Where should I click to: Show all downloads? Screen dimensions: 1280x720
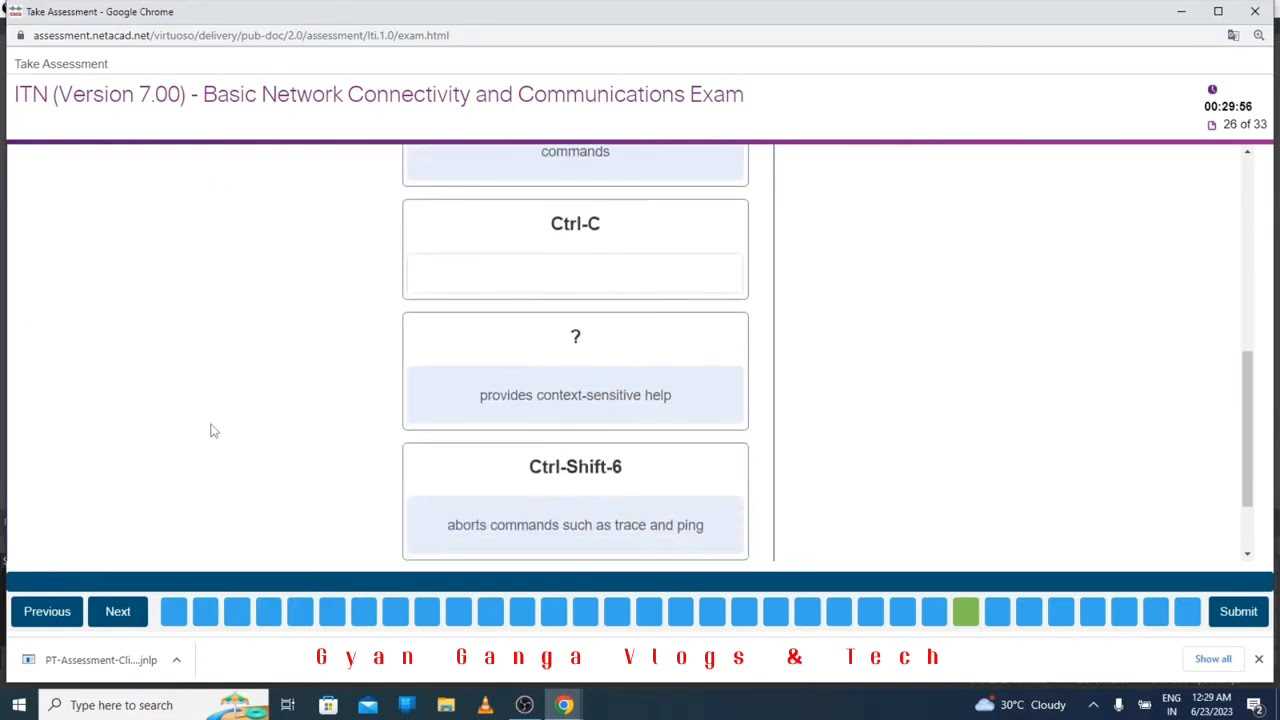tap(1213, 659)
